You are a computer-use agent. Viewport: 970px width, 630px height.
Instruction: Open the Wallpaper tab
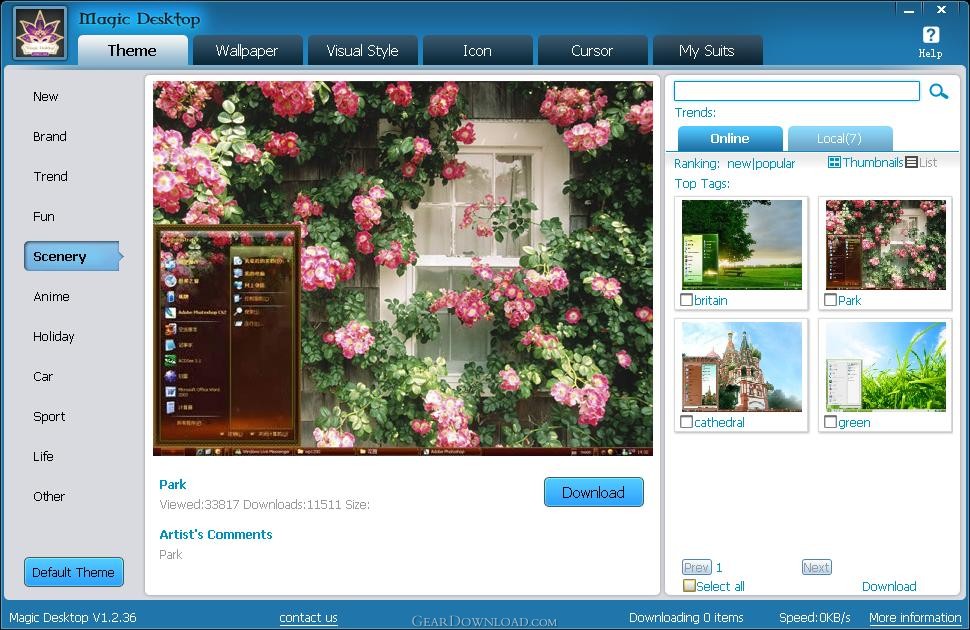pyautogui.click(x=247, y=51)
